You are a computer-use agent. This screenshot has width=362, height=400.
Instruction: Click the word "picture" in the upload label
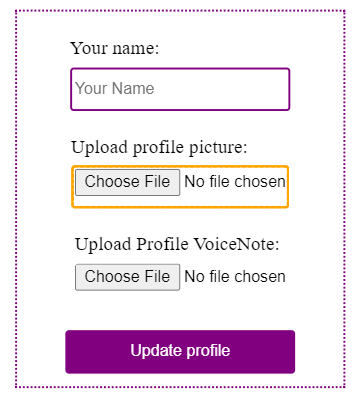pos(216,148)
